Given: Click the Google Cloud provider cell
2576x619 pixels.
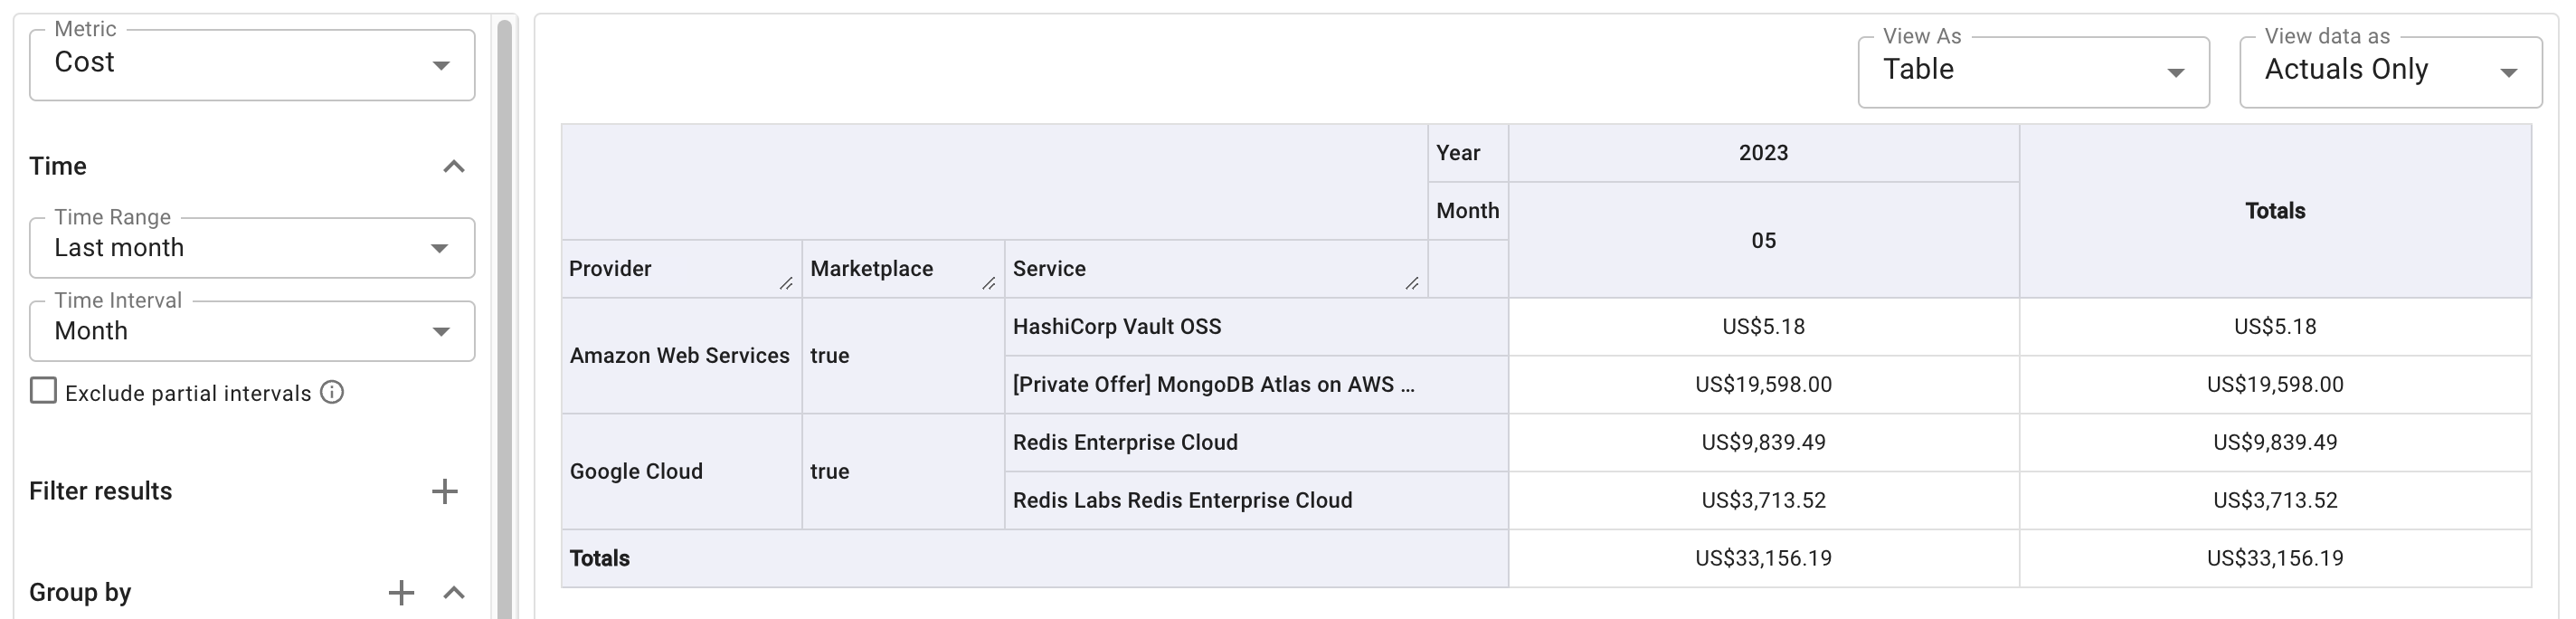Looking at the screenshot, I should [637, 470].
